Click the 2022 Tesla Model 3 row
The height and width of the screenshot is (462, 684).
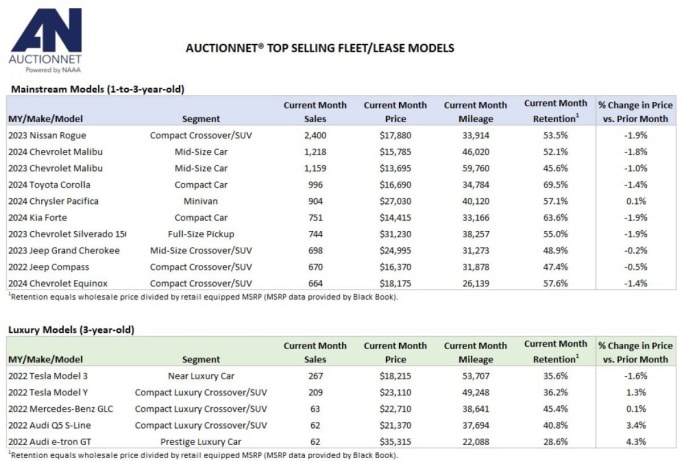click(342, 376)
